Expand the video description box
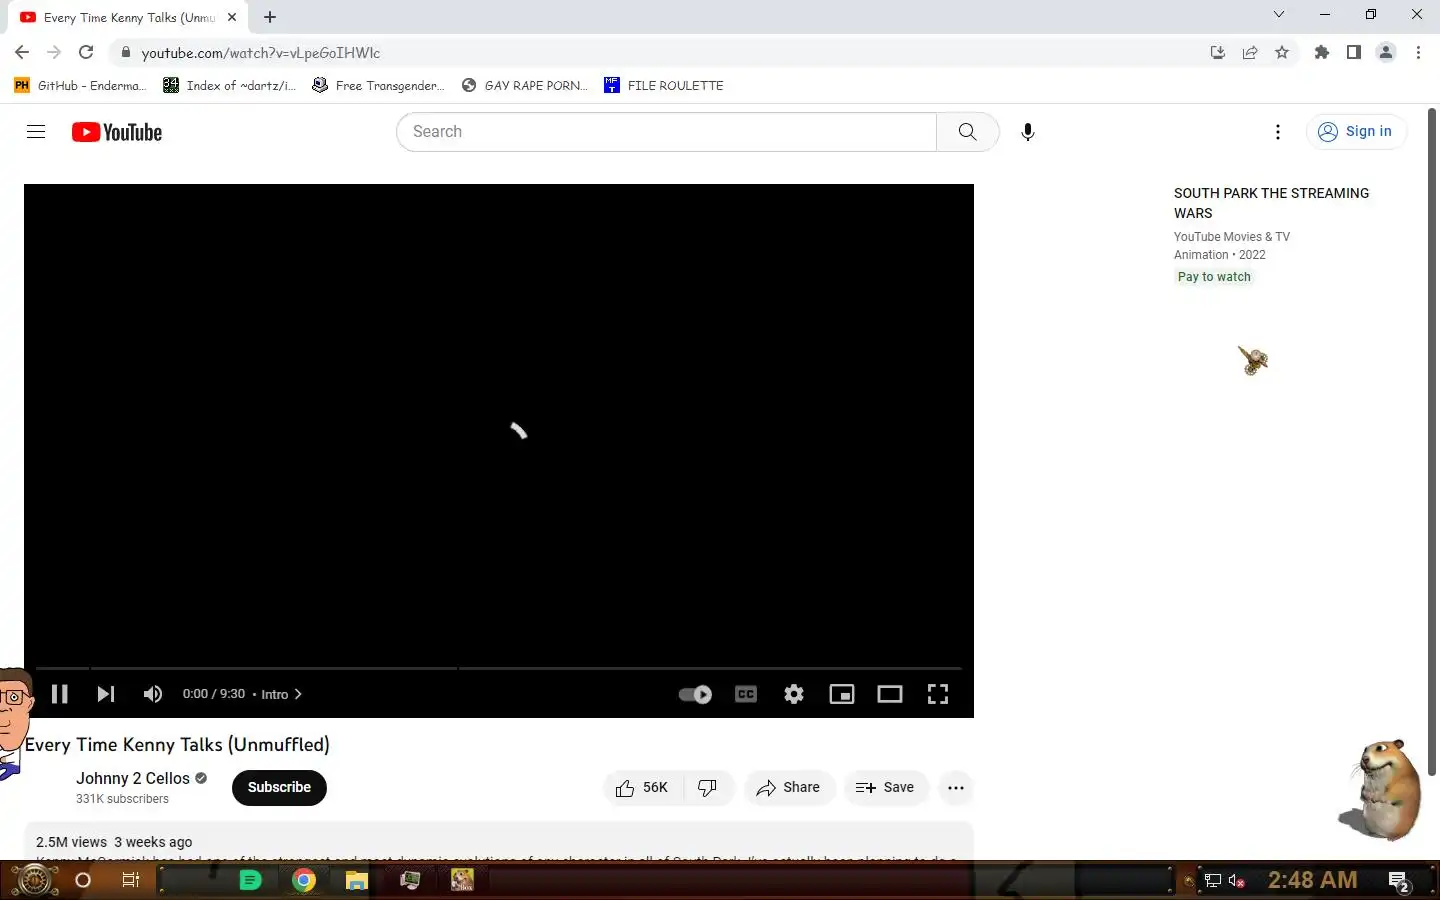Viewport: 1440px width, 900px height. (499, 842)
